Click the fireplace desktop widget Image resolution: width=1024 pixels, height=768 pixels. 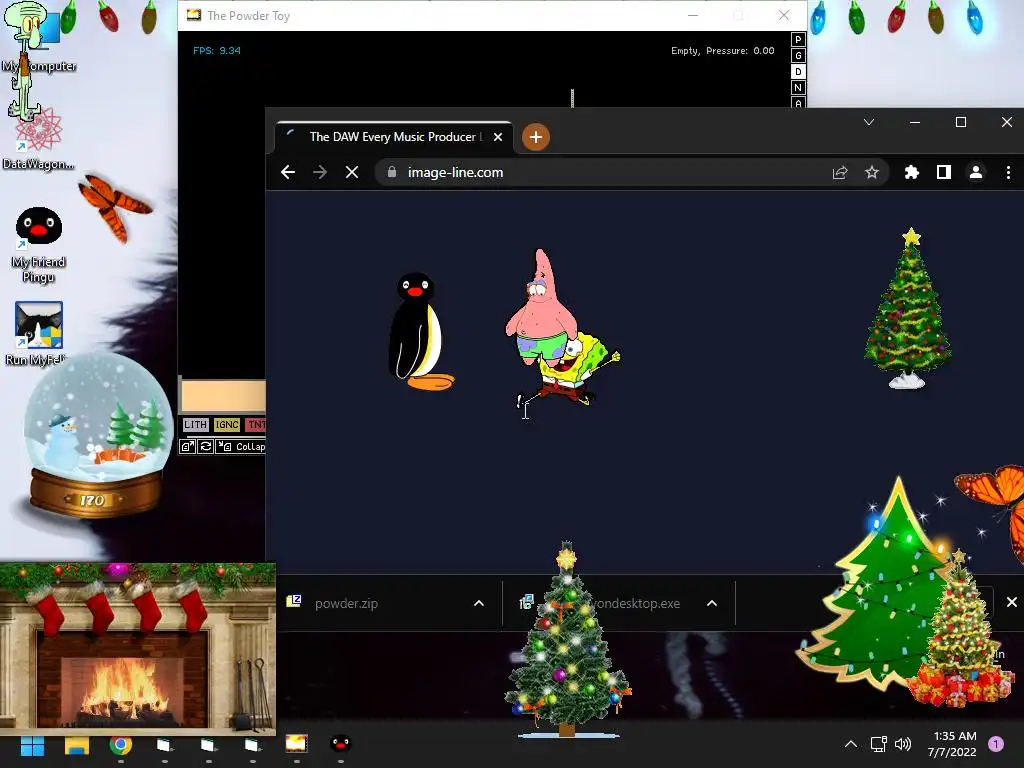(137, 648)
